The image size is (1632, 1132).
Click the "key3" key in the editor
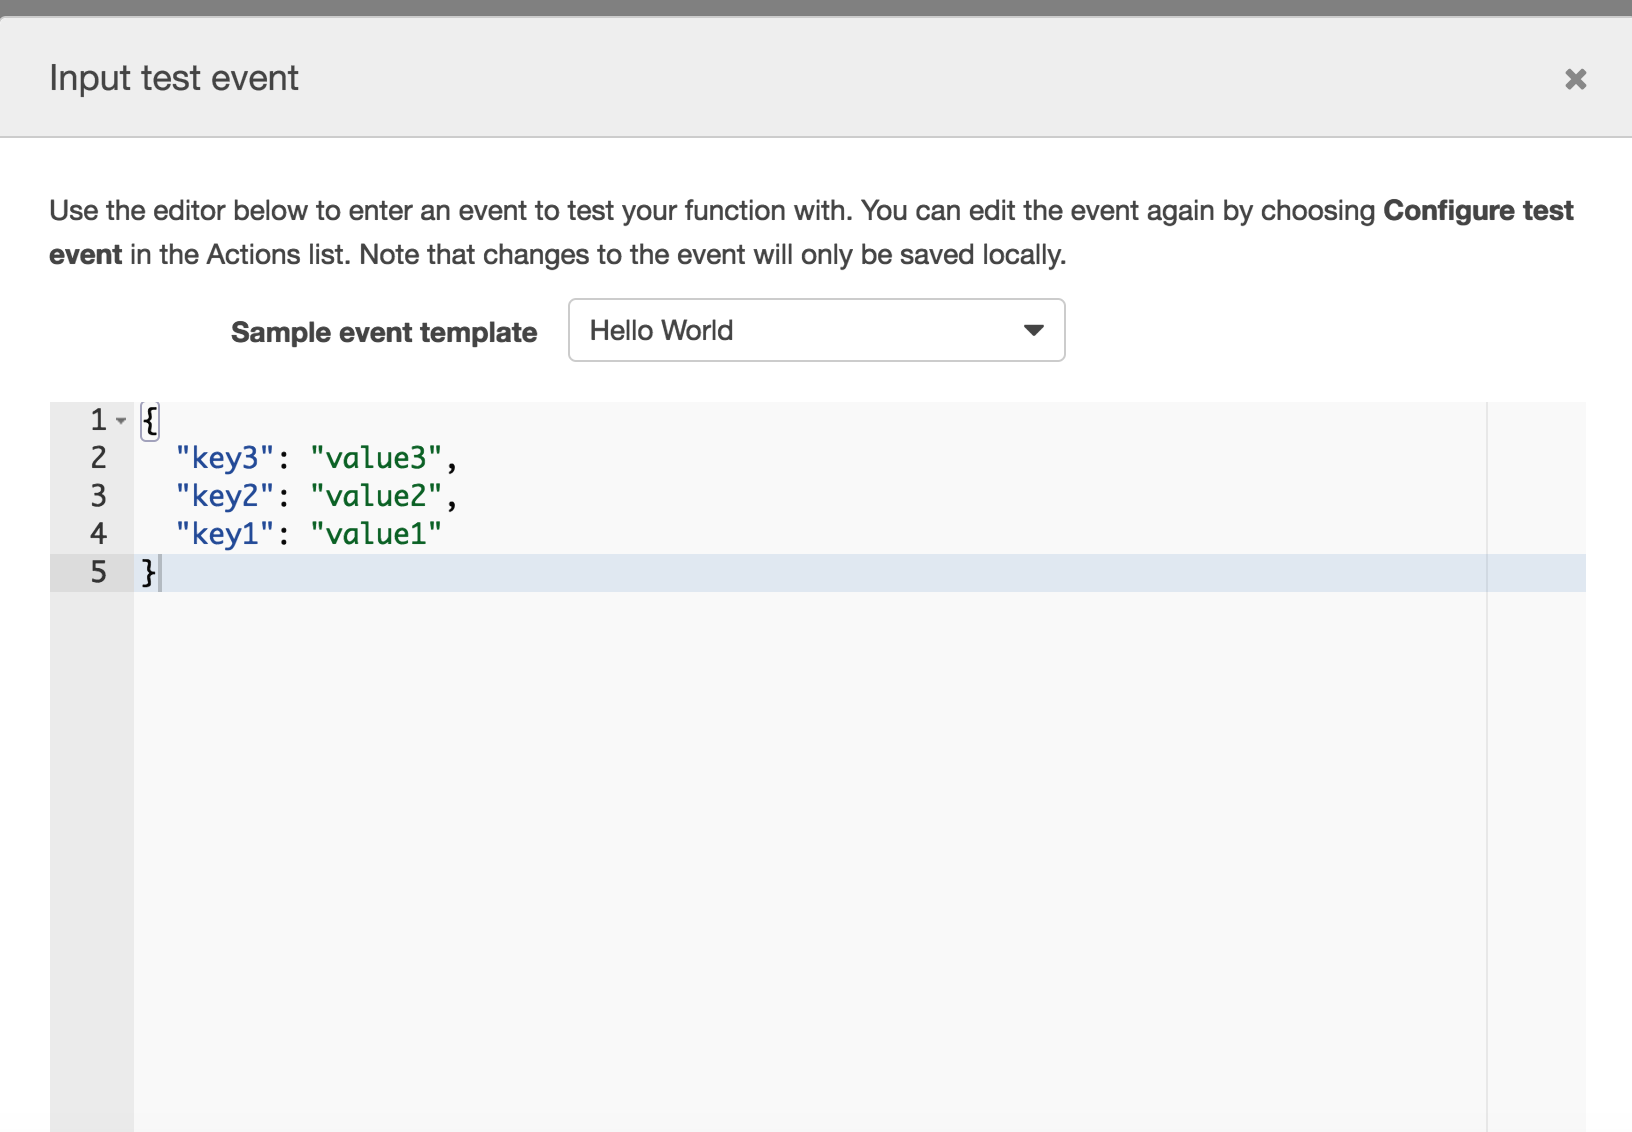point(225,458)
